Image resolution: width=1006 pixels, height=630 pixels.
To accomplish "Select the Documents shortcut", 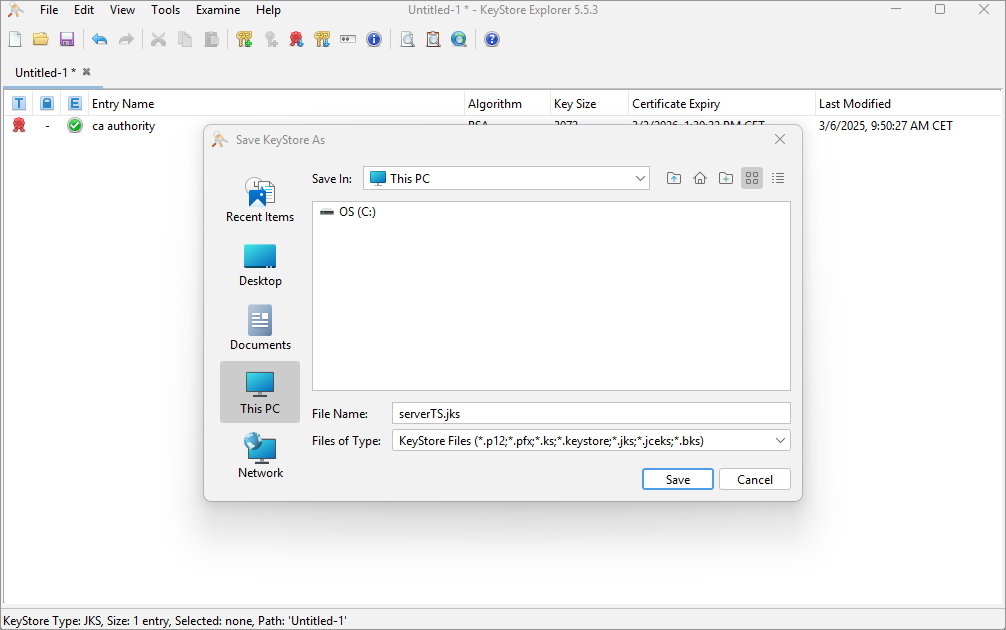I will [260, 328].
